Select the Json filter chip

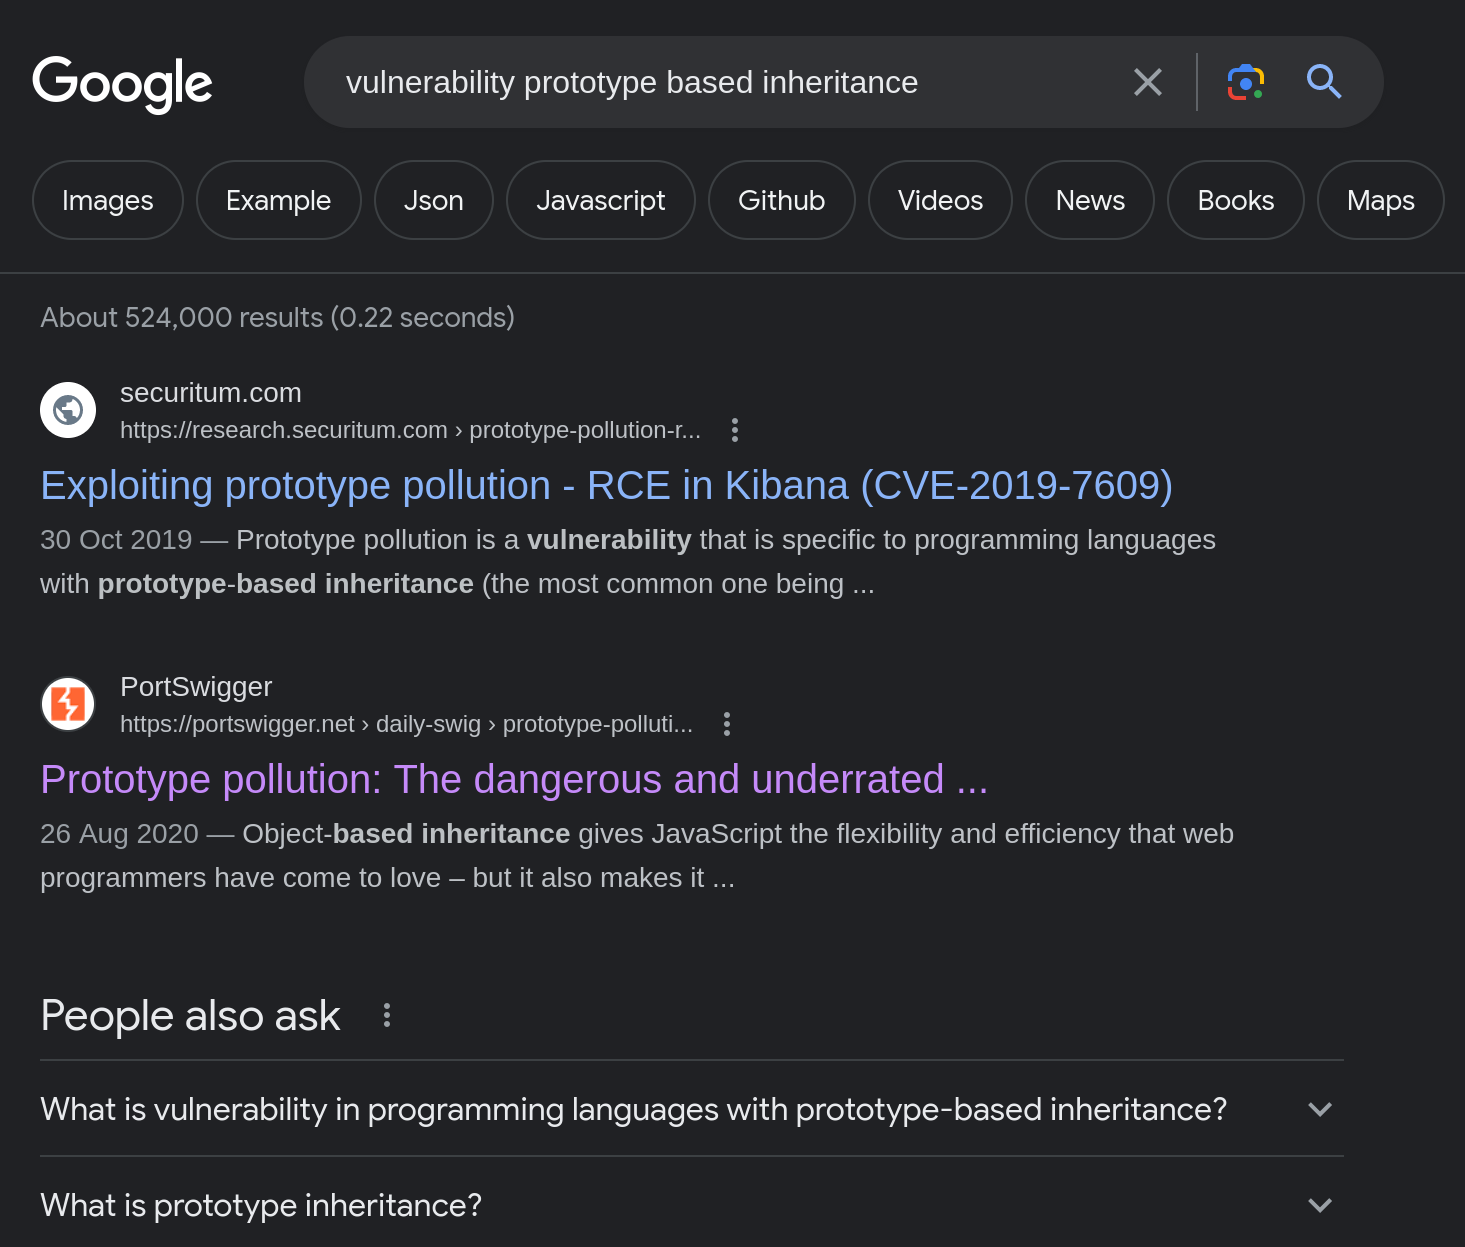tap(434, 200)
